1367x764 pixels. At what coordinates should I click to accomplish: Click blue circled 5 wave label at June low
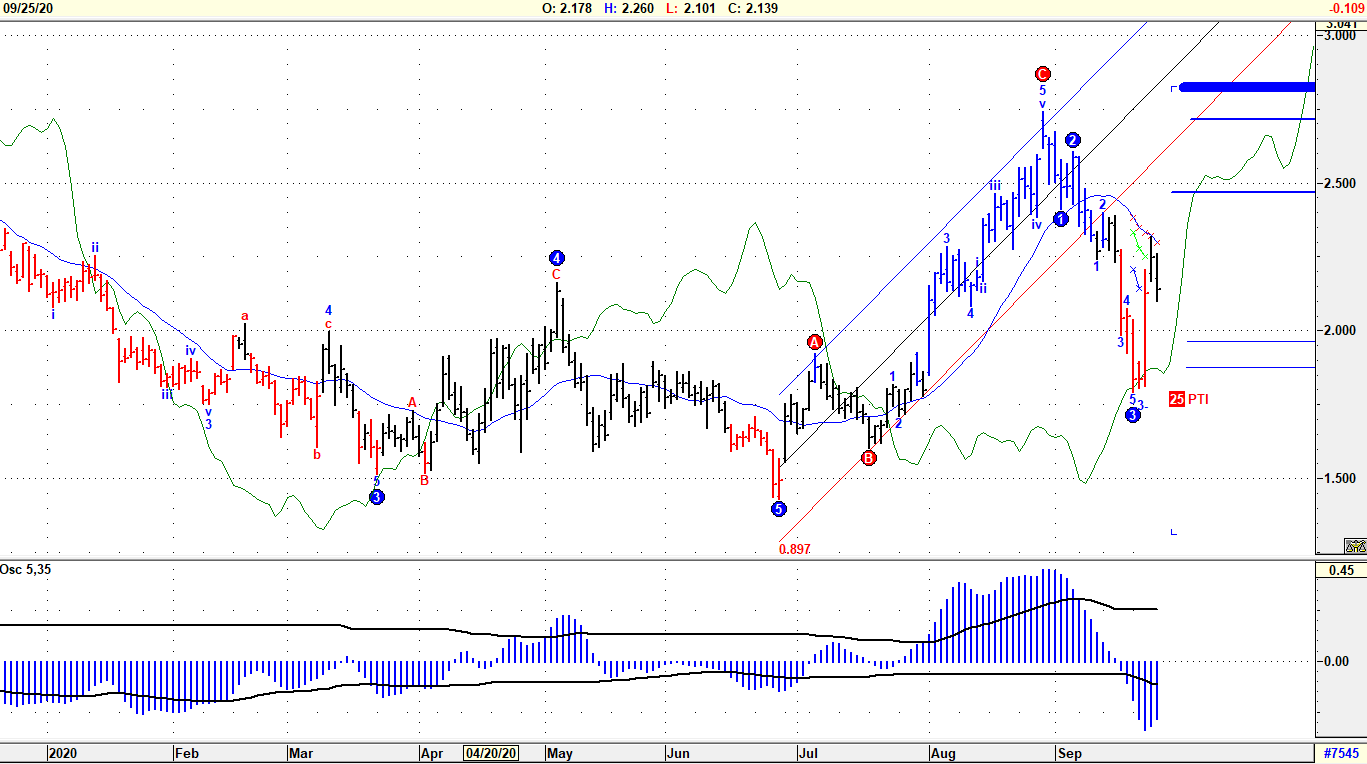coord(778,509)
